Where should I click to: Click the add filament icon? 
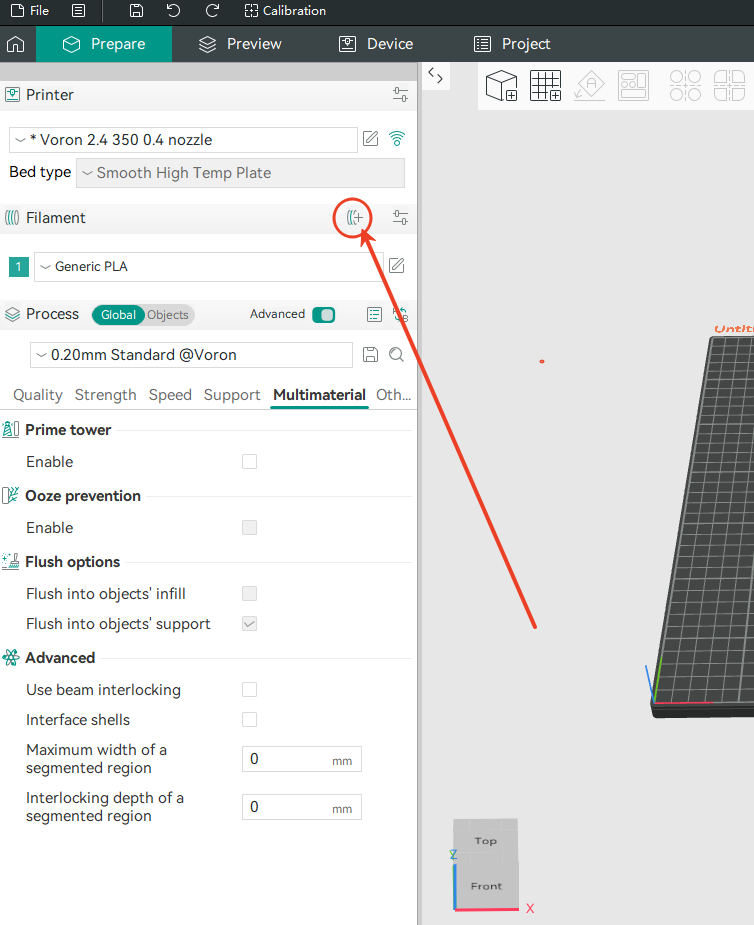[x=354, y=218]
